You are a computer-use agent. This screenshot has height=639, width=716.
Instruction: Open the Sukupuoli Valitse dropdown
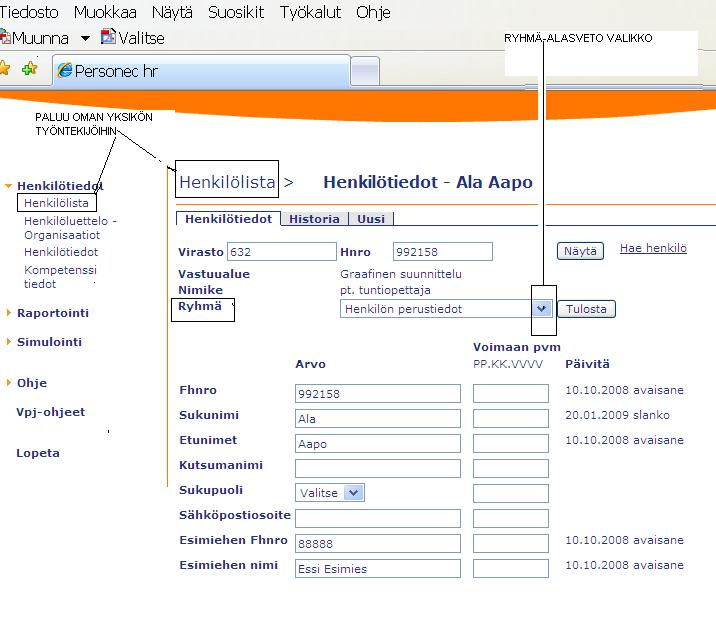[330, 493]
